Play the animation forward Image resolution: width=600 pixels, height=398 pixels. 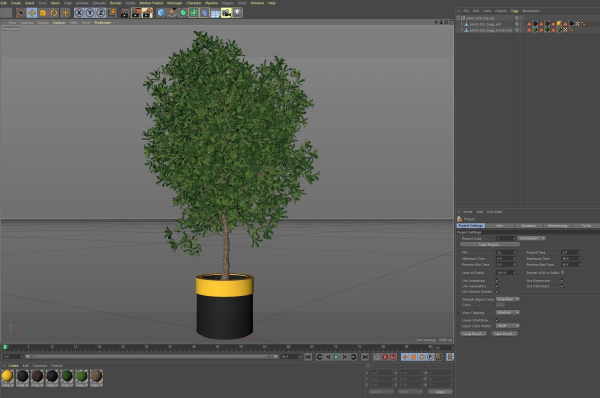[x=336, y=357]
